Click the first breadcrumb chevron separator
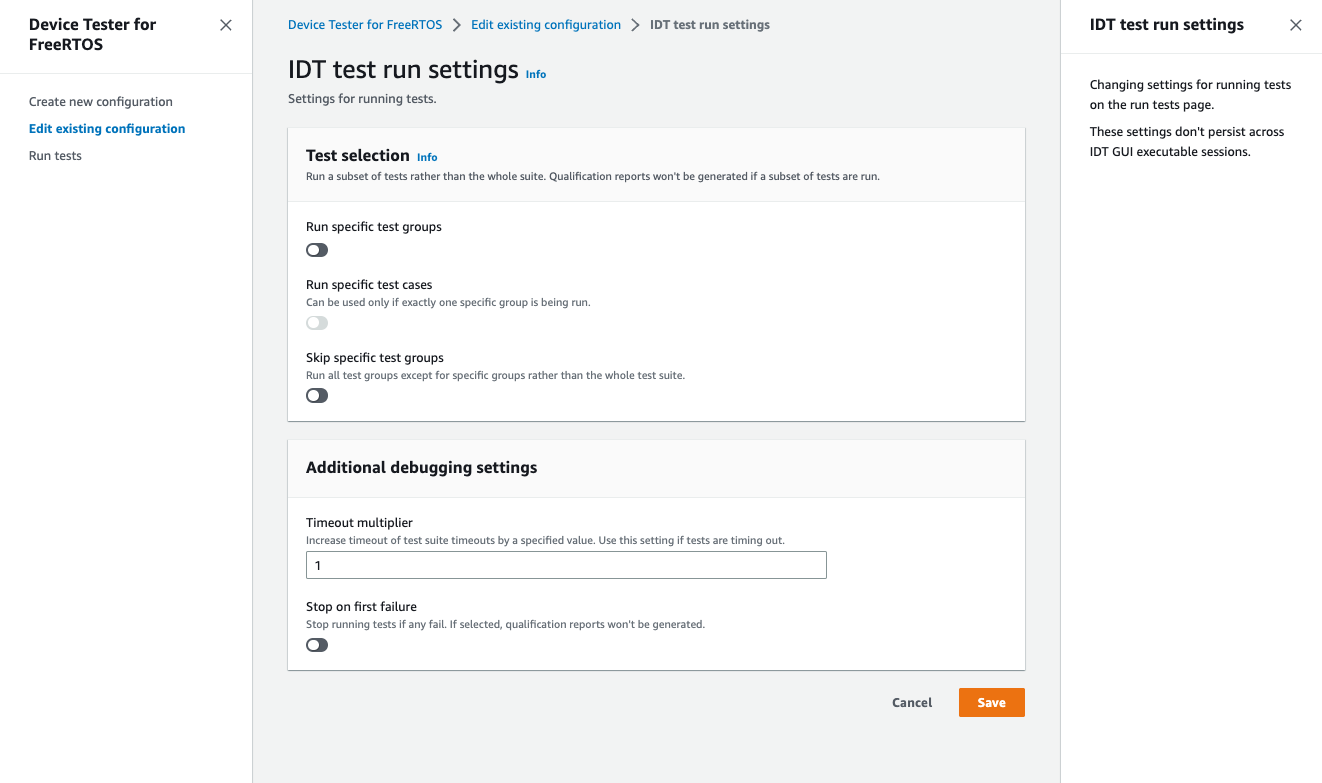Screen dimensions: 1322x783 click(456, 24)
